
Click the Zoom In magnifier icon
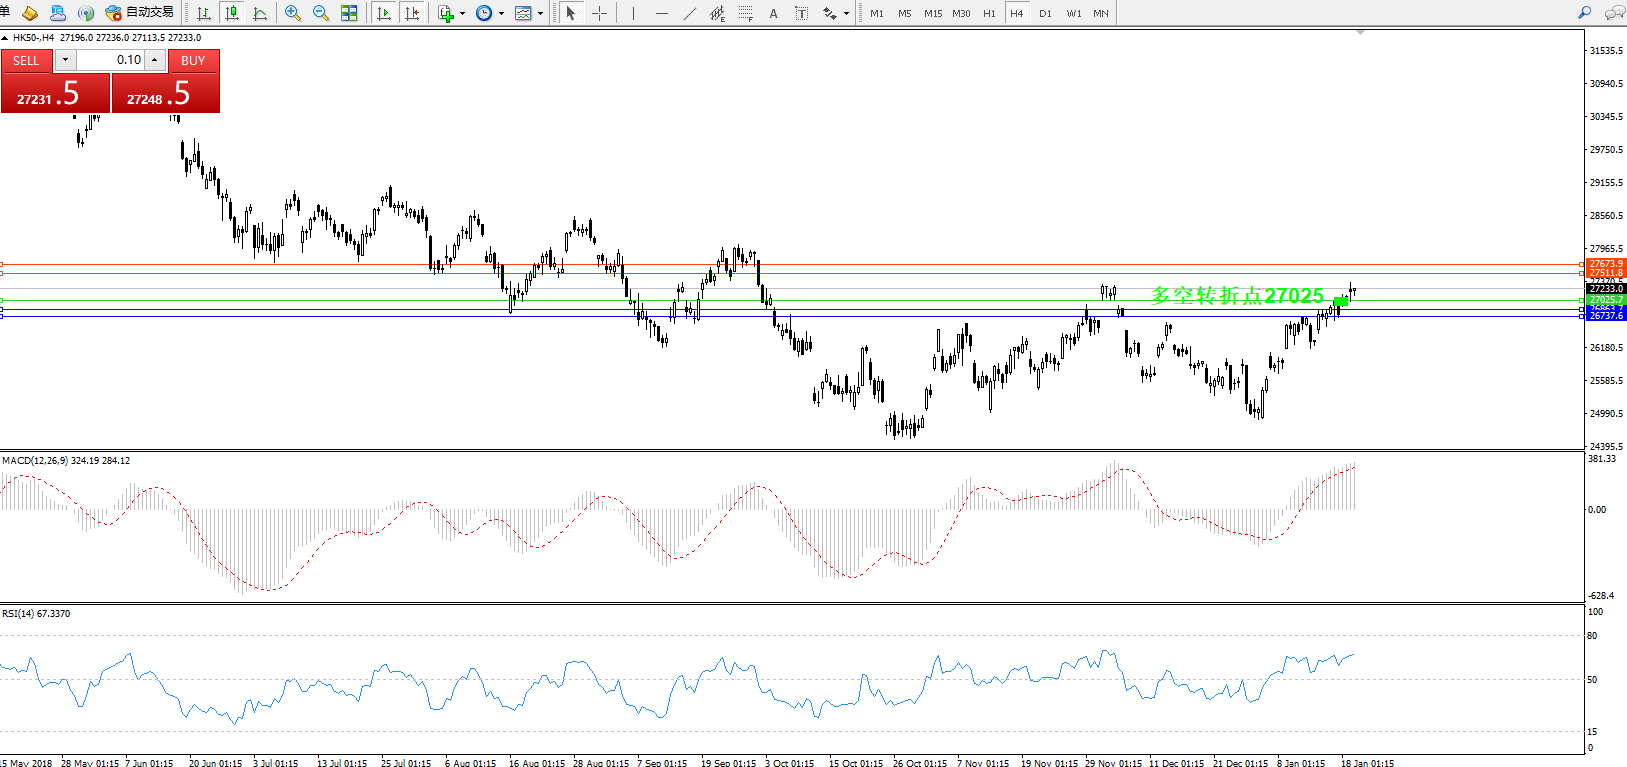(292, 13)
